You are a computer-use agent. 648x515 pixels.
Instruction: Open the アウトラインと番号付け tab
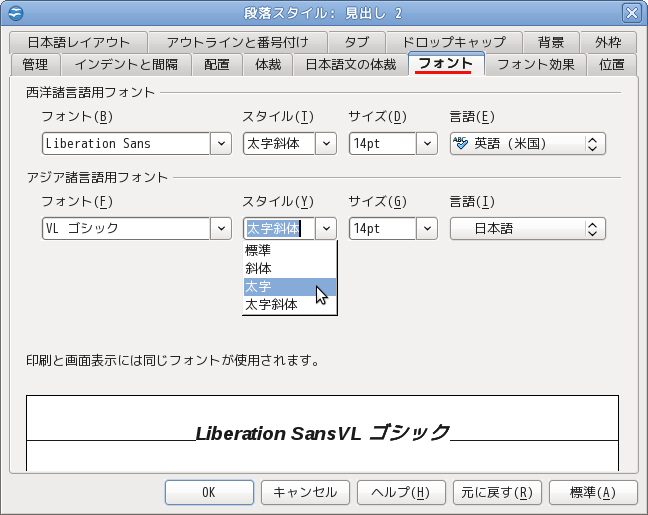click(238, 42)
